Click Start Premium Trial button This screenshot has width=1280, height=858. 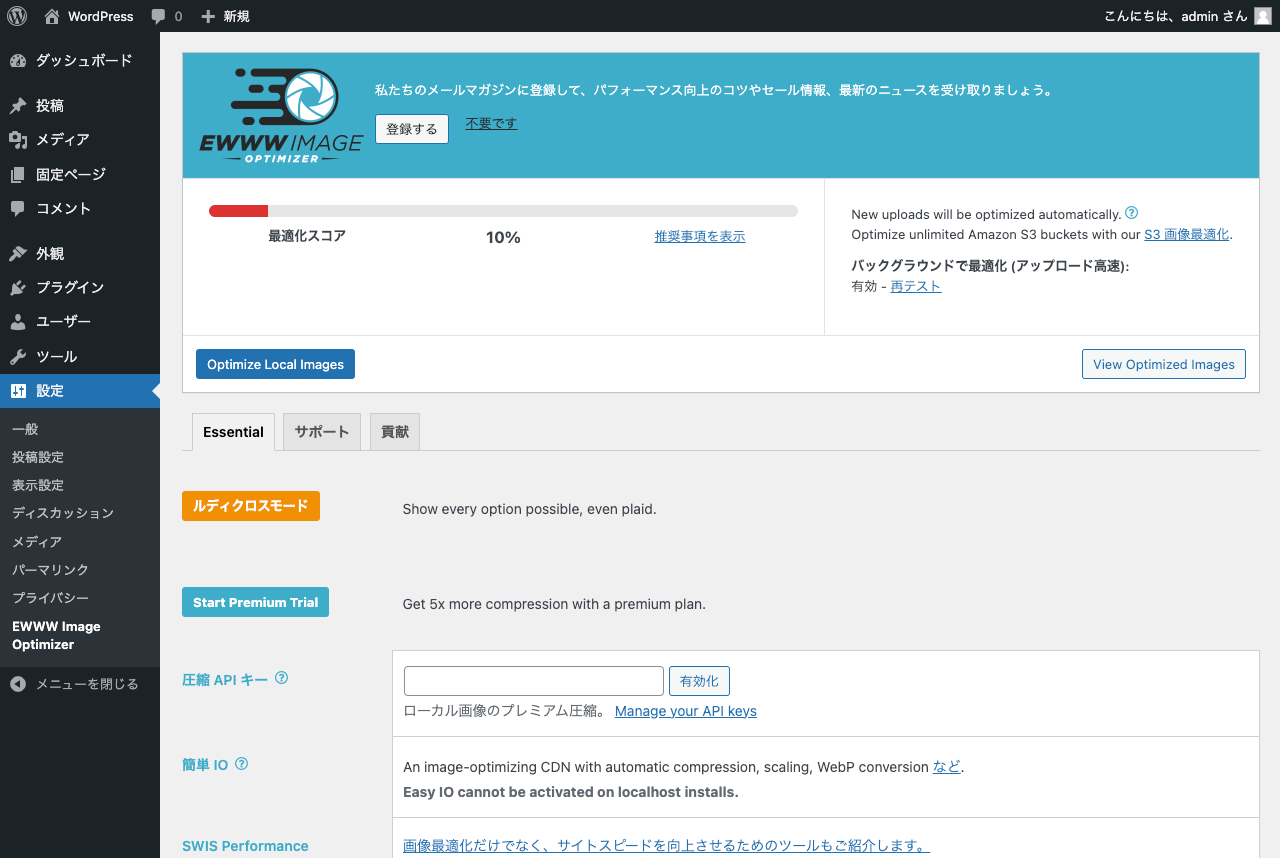[255, 603]
